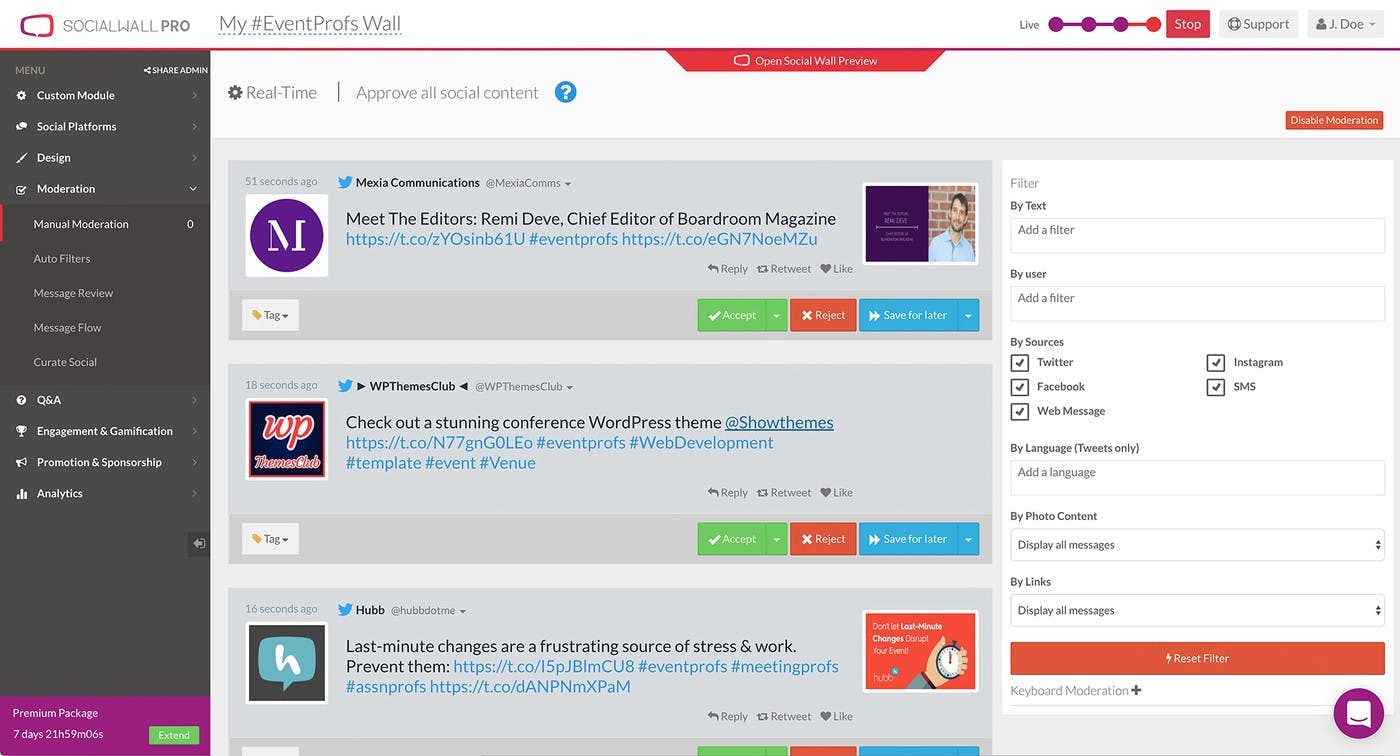Retweet the WPThemesClub tweet
Viewport: 1400px width, 756px height.
click(784, 492)
